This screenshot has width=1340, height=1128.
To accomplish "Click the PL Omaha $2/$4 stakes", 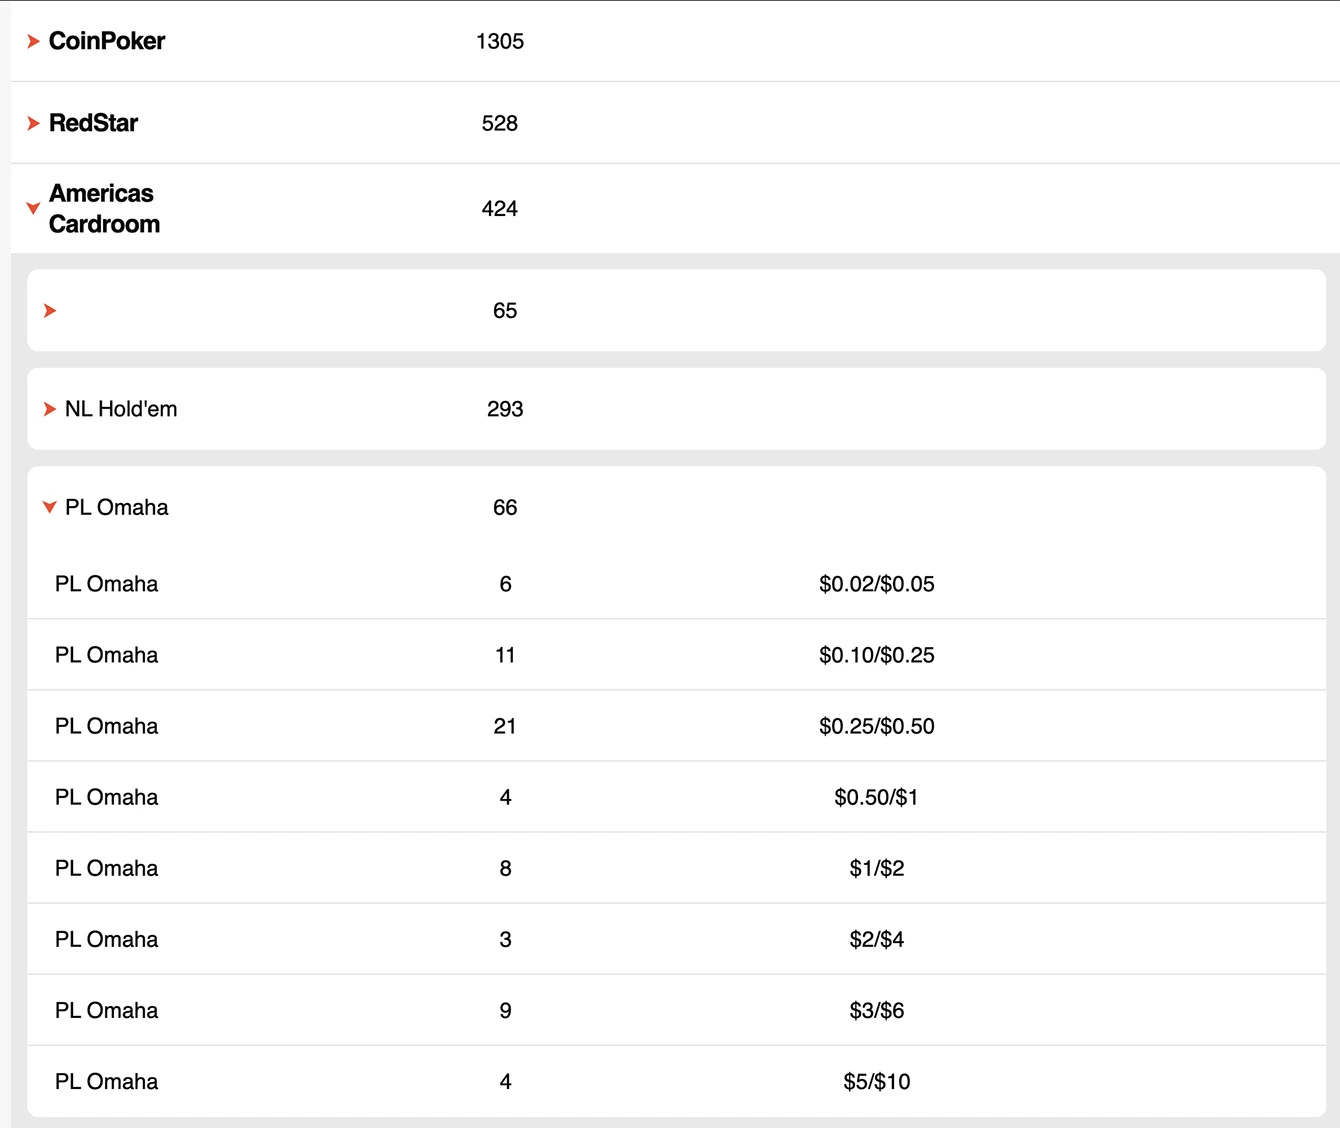I will click(x=876, y=939).
